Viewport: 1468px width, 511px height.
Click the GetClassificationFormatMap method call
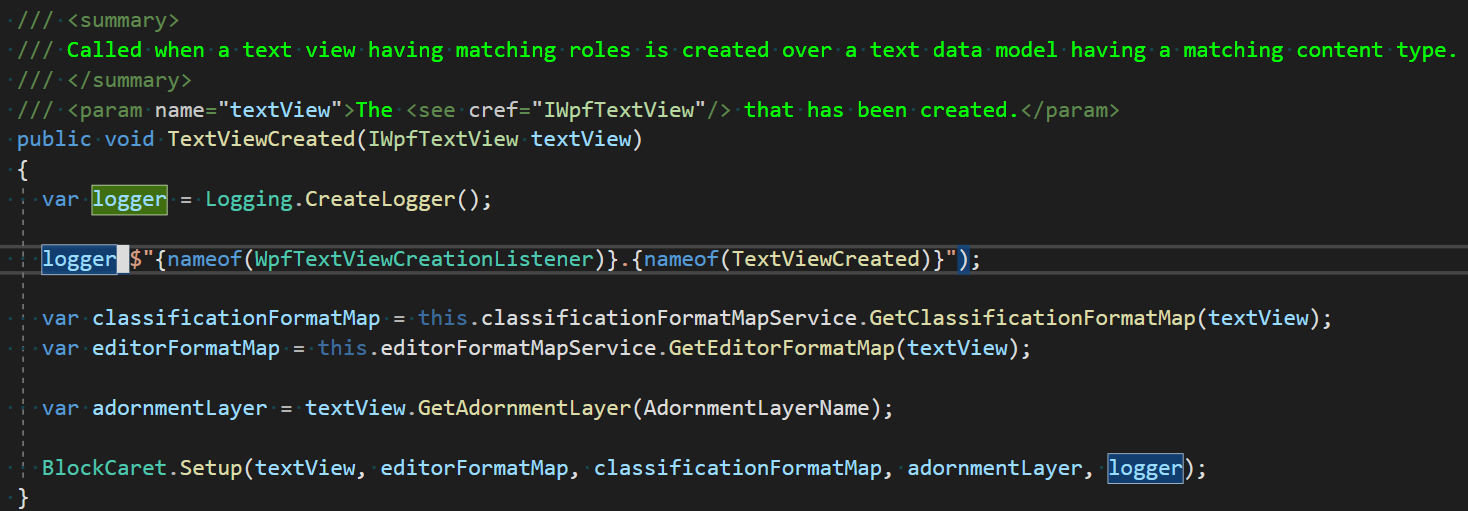coord(1032,319)
